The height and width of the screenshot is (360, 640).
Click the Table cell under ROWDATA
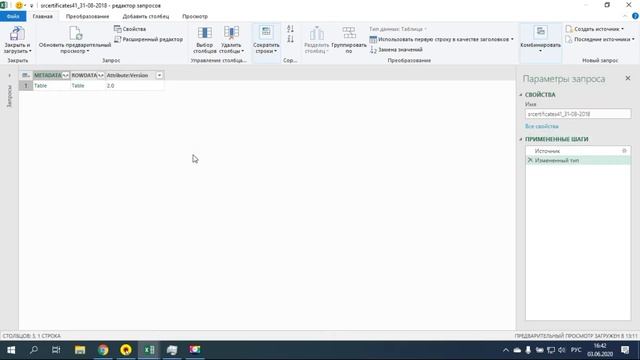pyautogui.click(x=88, y=86)
